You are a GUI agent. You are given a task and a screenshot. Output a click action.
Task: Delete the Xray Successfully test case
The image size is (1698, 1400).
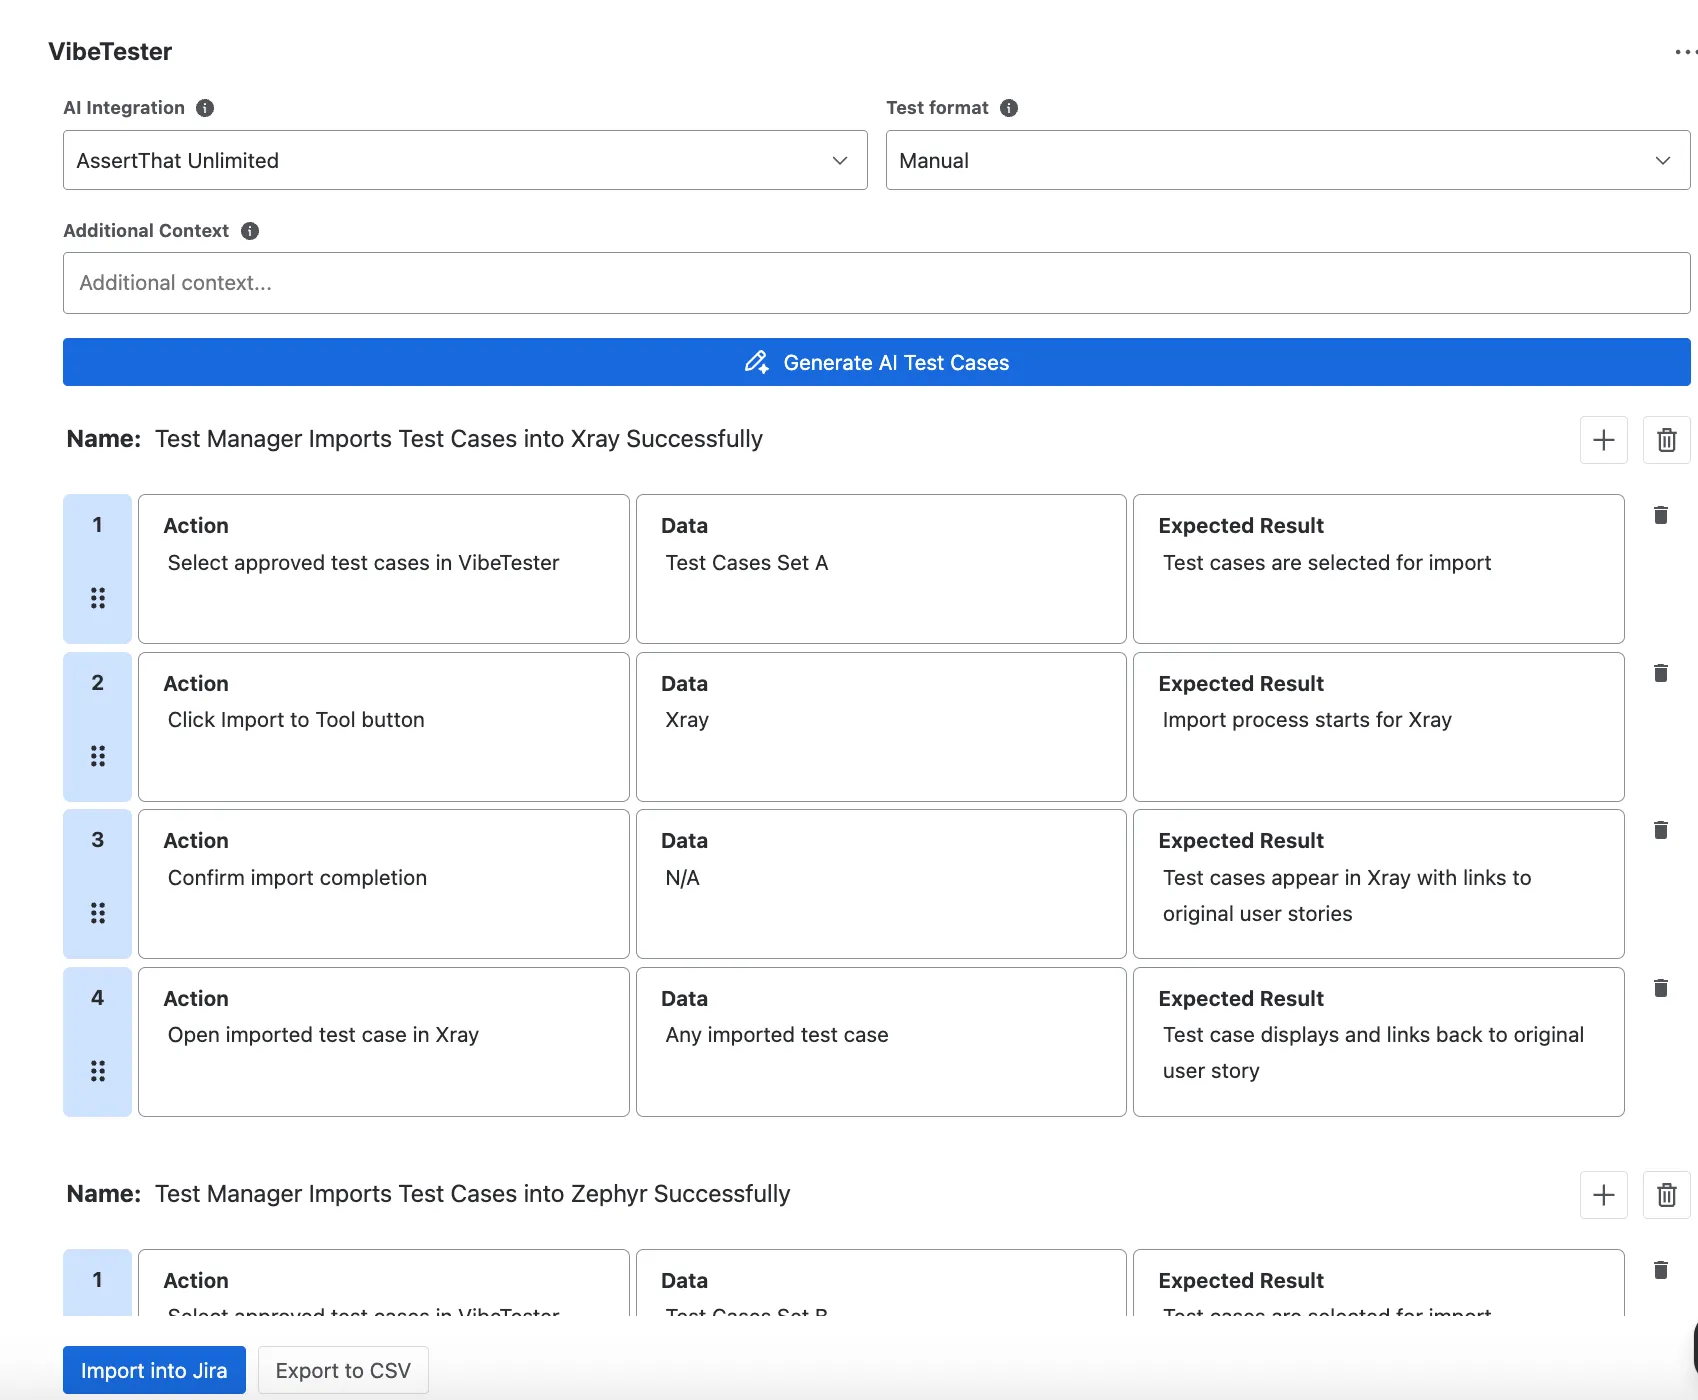[x=1667, y=440]
